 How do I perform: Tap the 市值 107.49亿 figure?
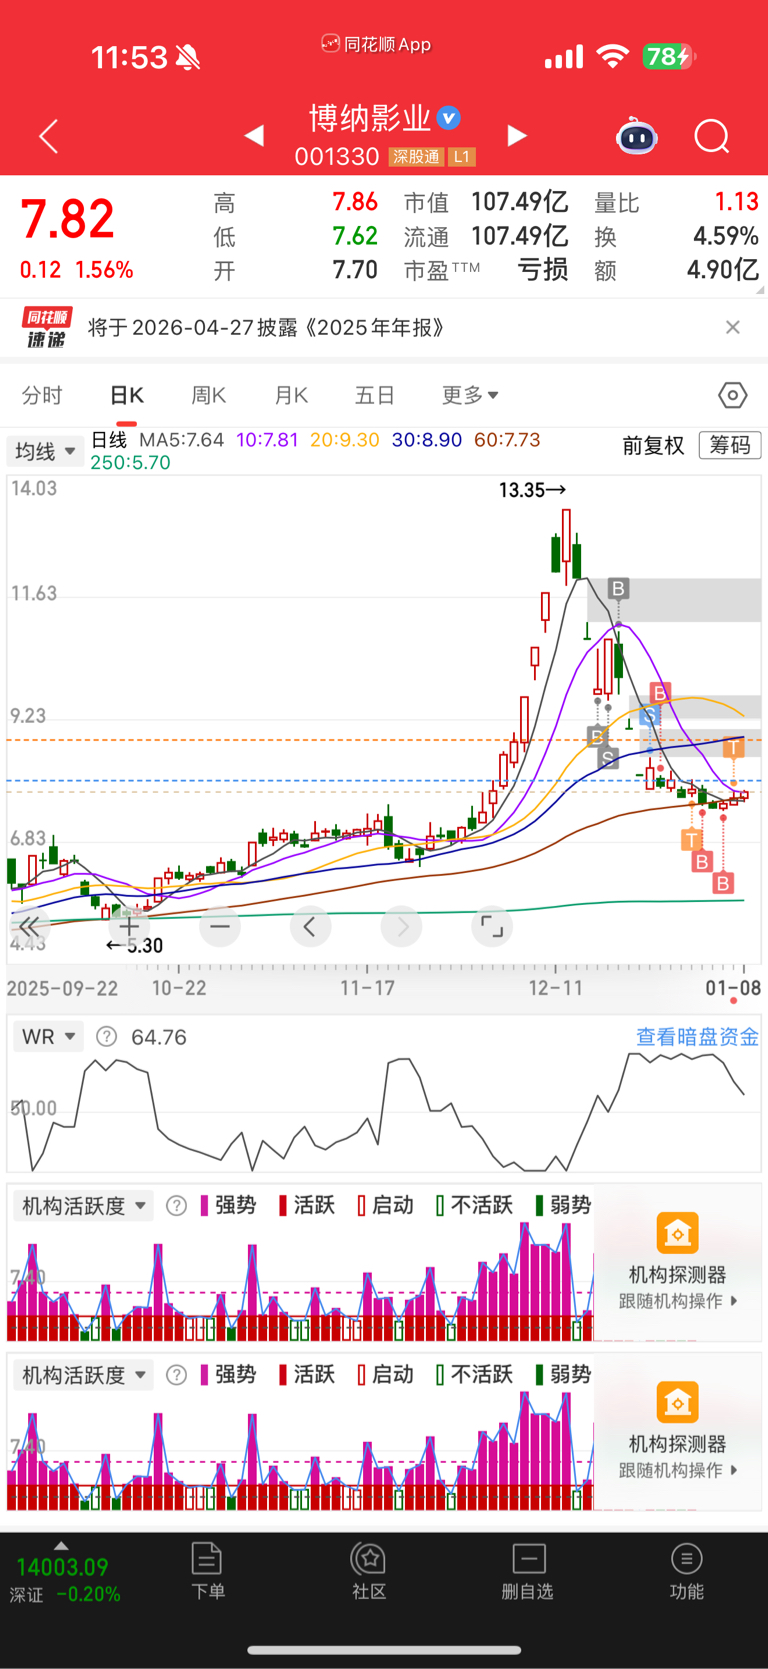(x=520, y=202)
